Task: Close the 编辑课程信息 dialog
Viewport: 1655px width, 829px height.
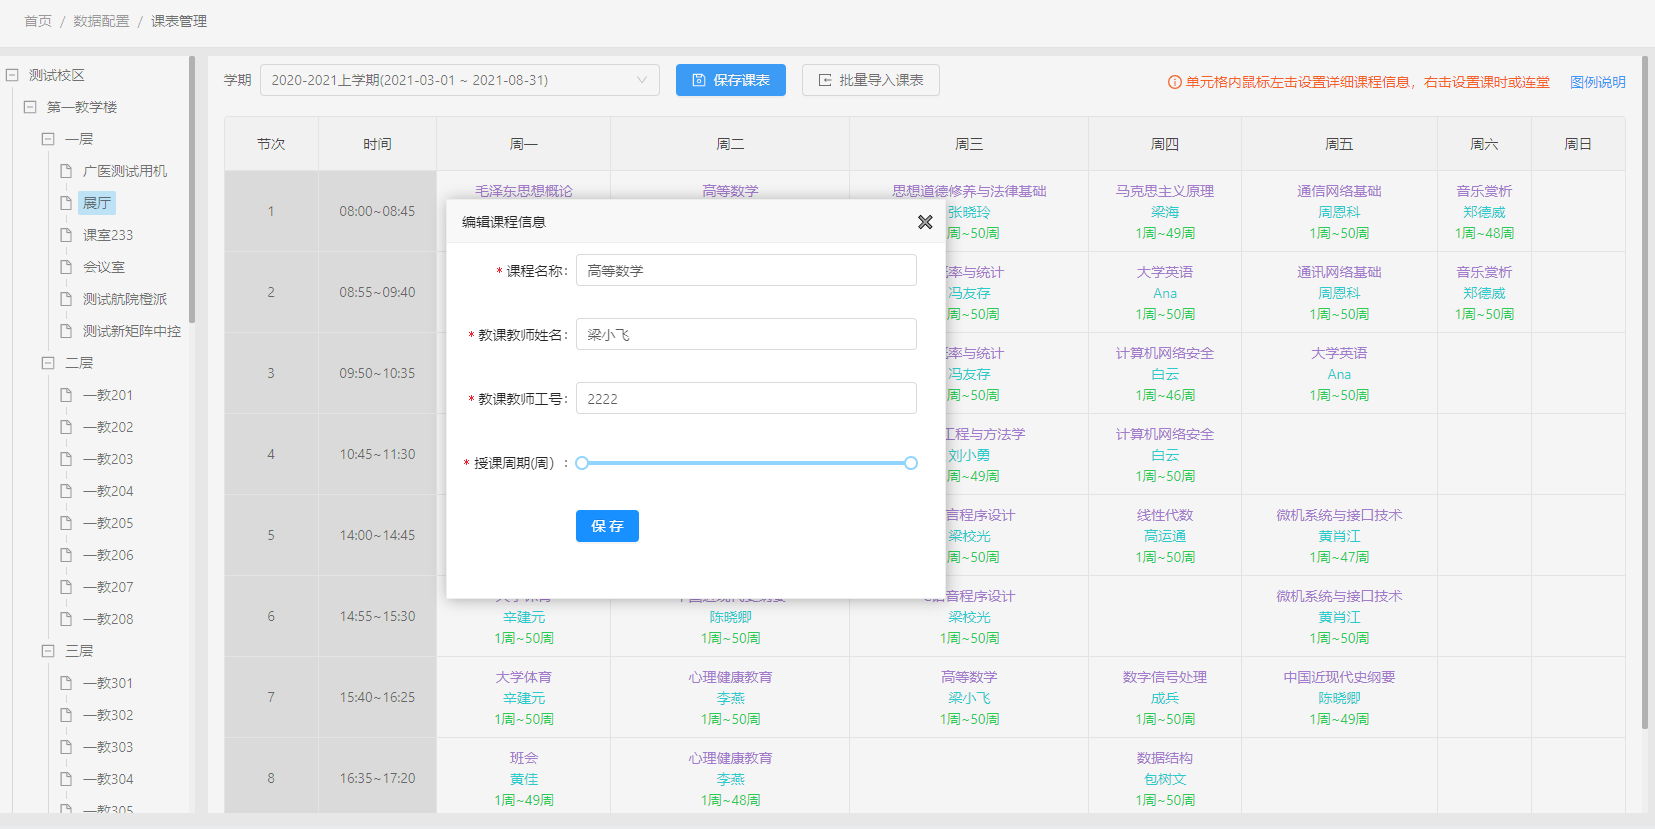Action: 925,222
